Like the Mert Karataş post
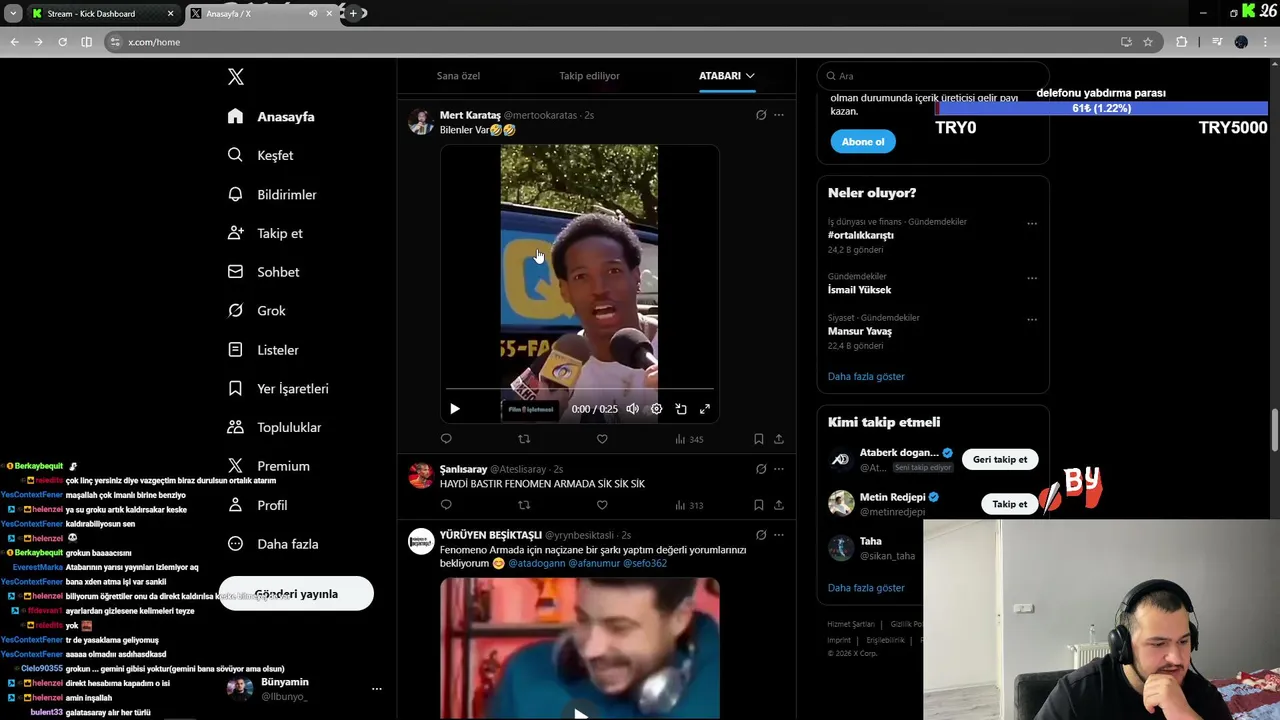Image resolution: width=1280 pixels, height=720 pixels. (x=602, y=439)
